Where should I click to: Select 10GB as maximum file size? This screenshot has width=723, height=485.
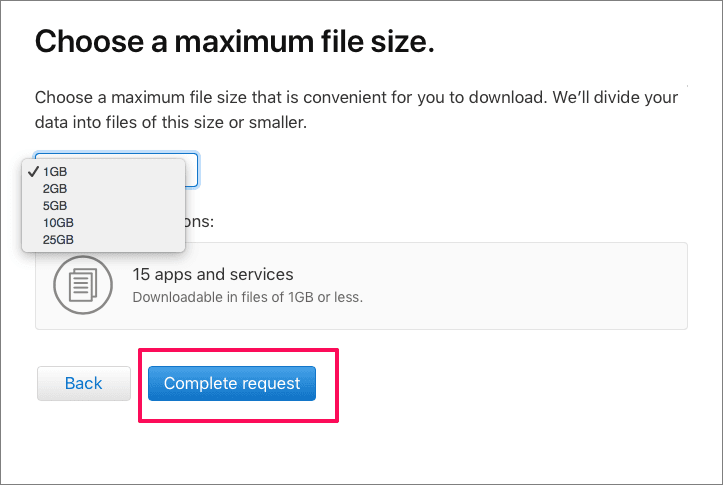point(59,222)
